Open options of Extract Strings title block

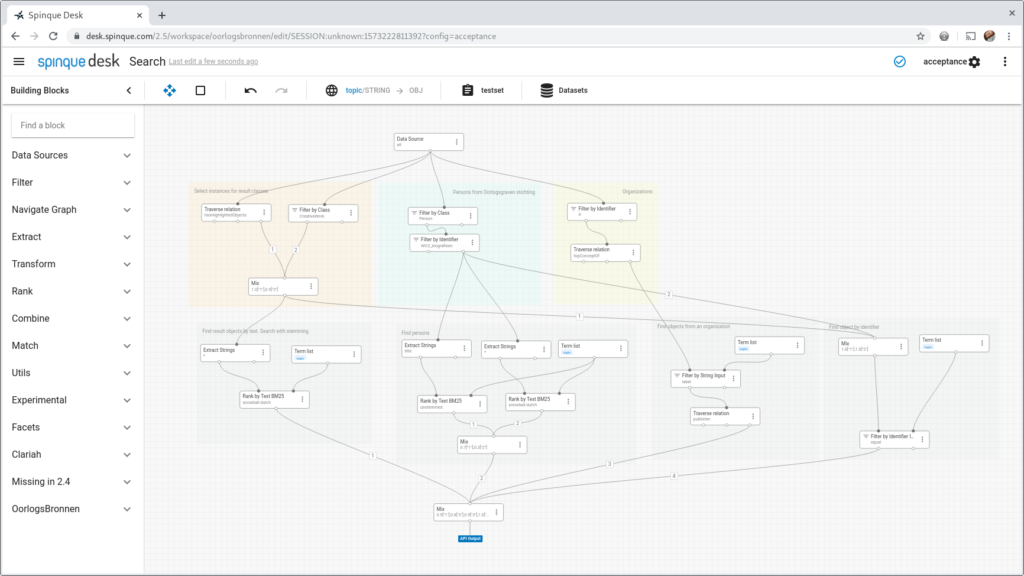[464, 348]
